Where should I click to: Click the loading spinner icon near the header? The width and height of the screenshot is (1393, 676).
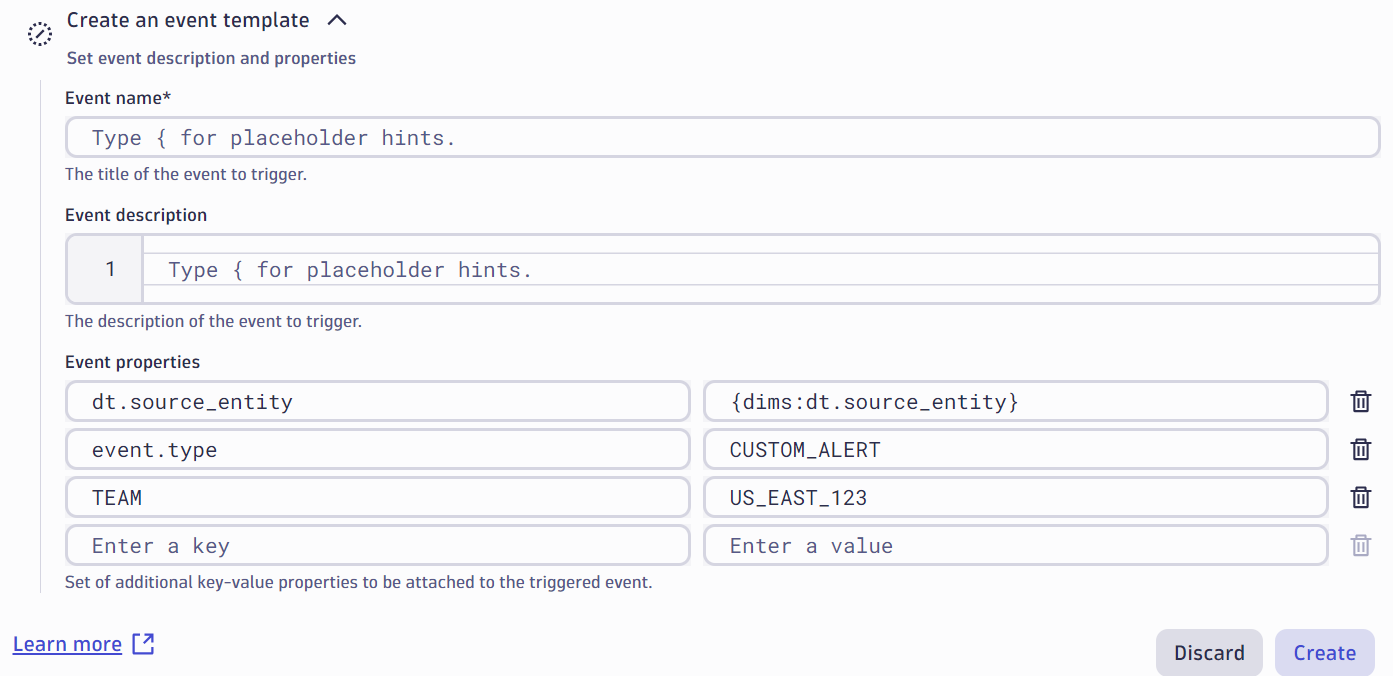click(40, 33)
